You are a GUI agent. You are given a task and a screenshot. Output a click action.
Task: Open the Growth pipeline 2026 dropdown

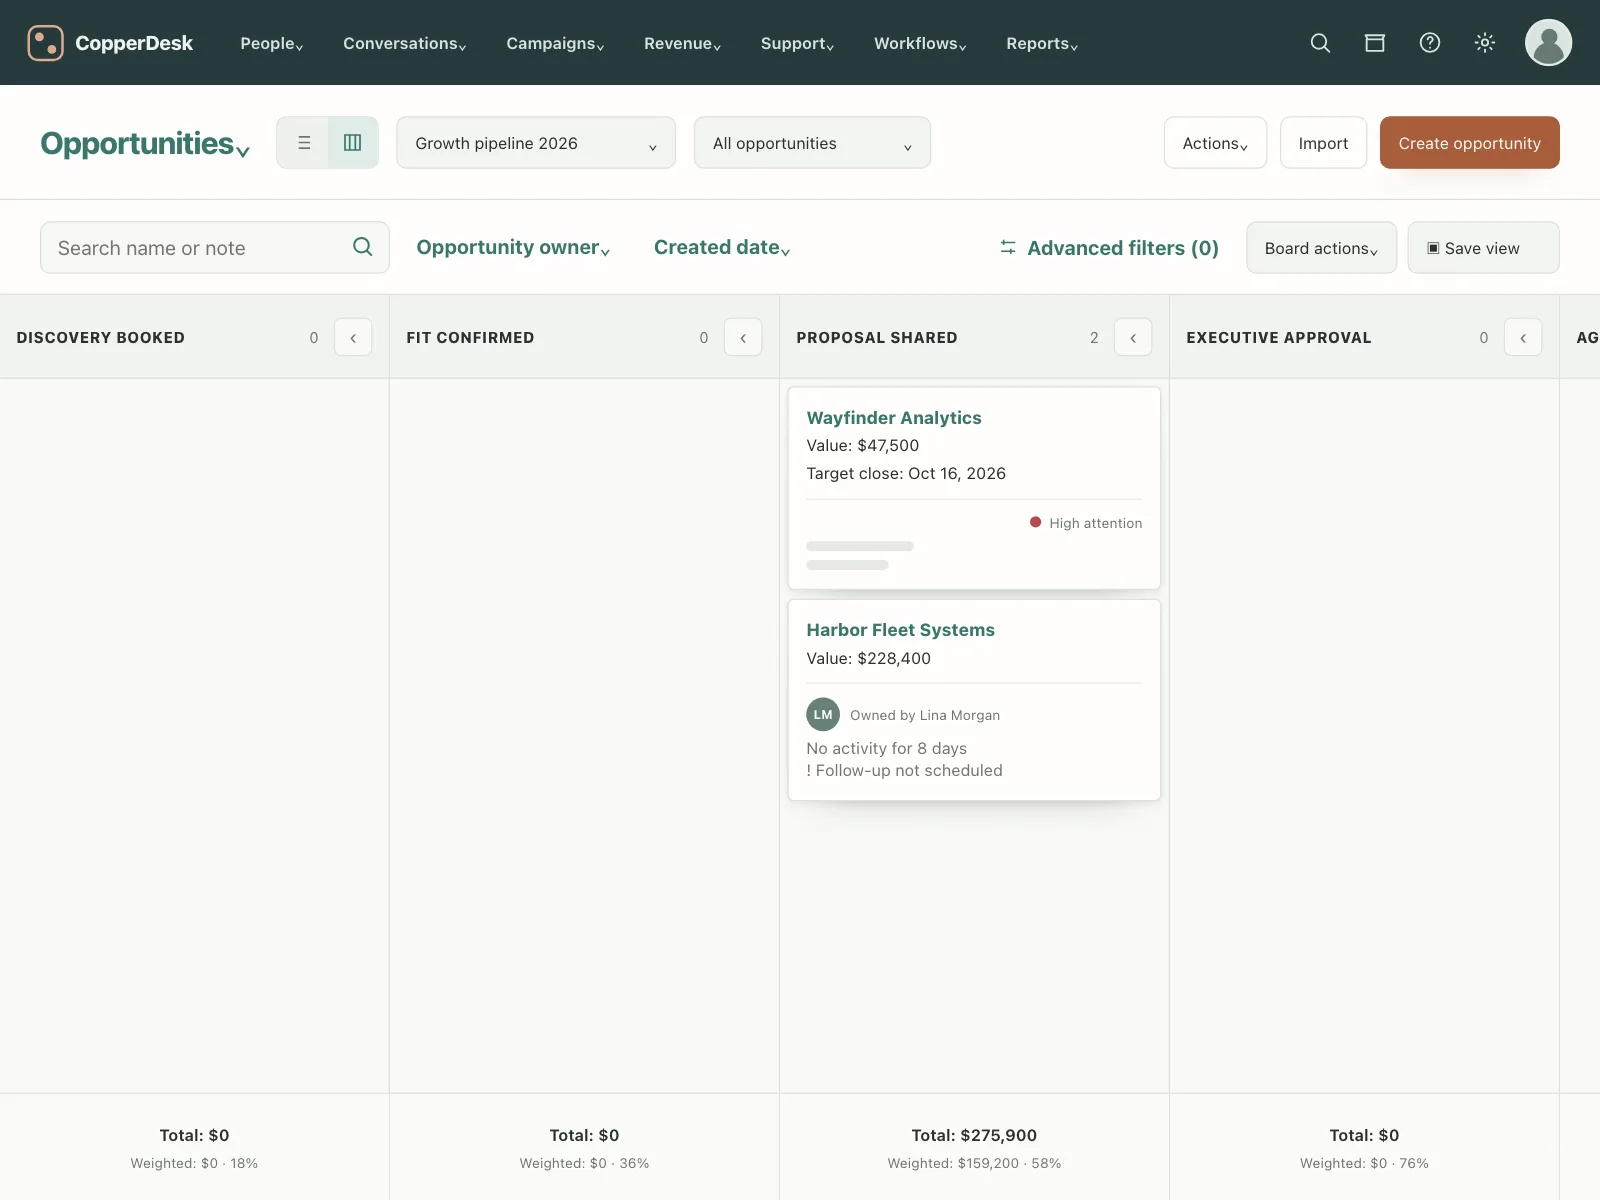point(536,143)
